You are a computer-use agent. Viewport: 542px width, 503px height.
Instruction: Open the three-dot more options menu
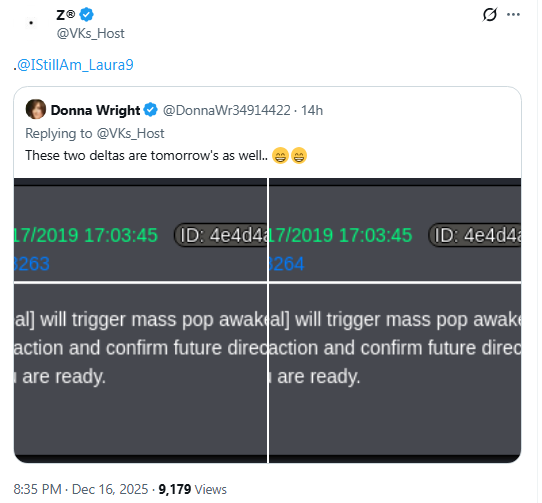click(x=513, y=15)
